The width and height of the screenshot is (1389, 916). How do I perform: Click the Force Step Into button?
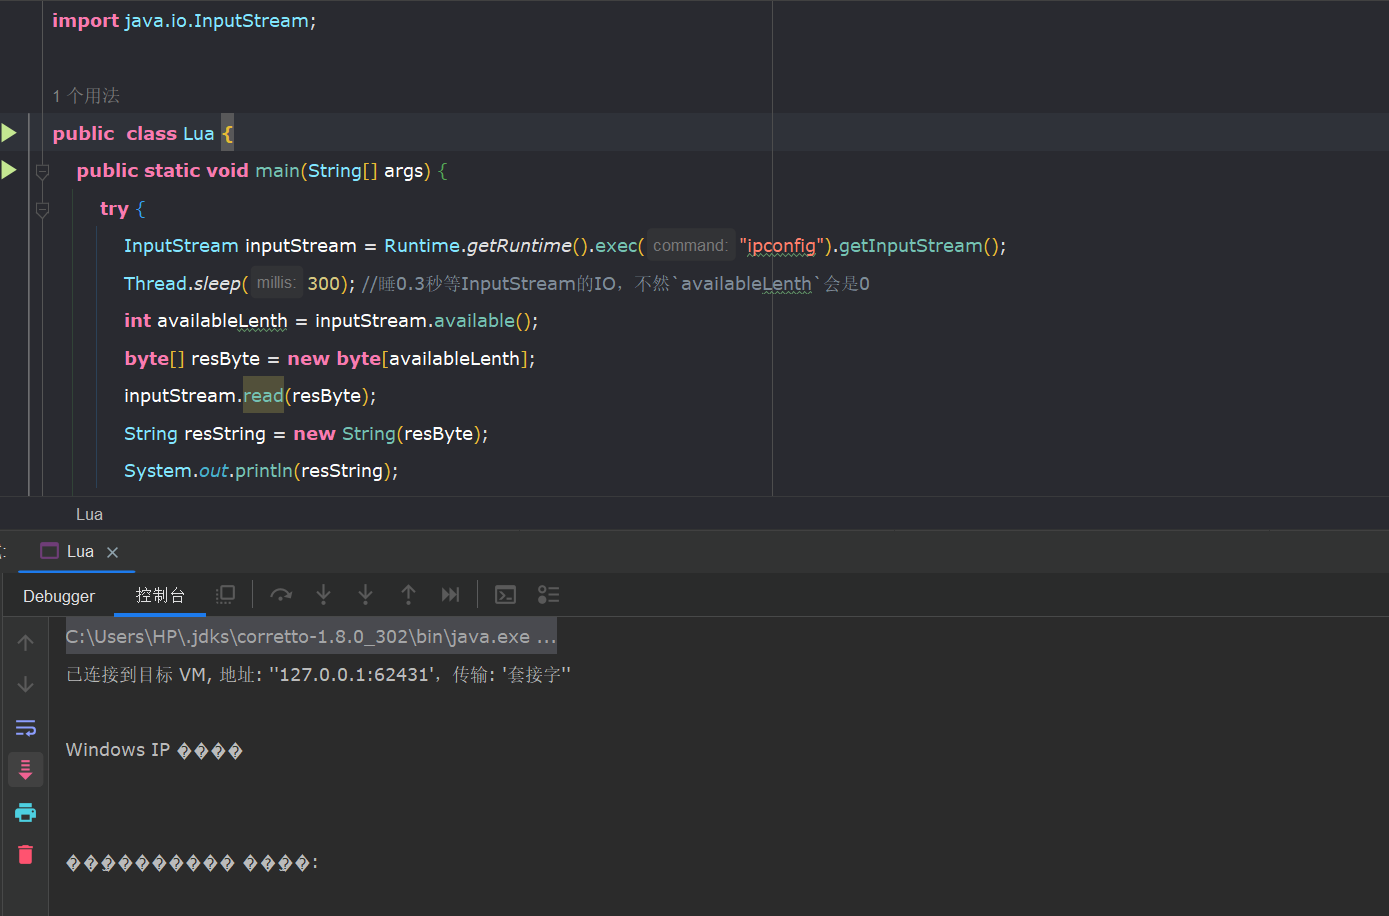pos(366,595)
